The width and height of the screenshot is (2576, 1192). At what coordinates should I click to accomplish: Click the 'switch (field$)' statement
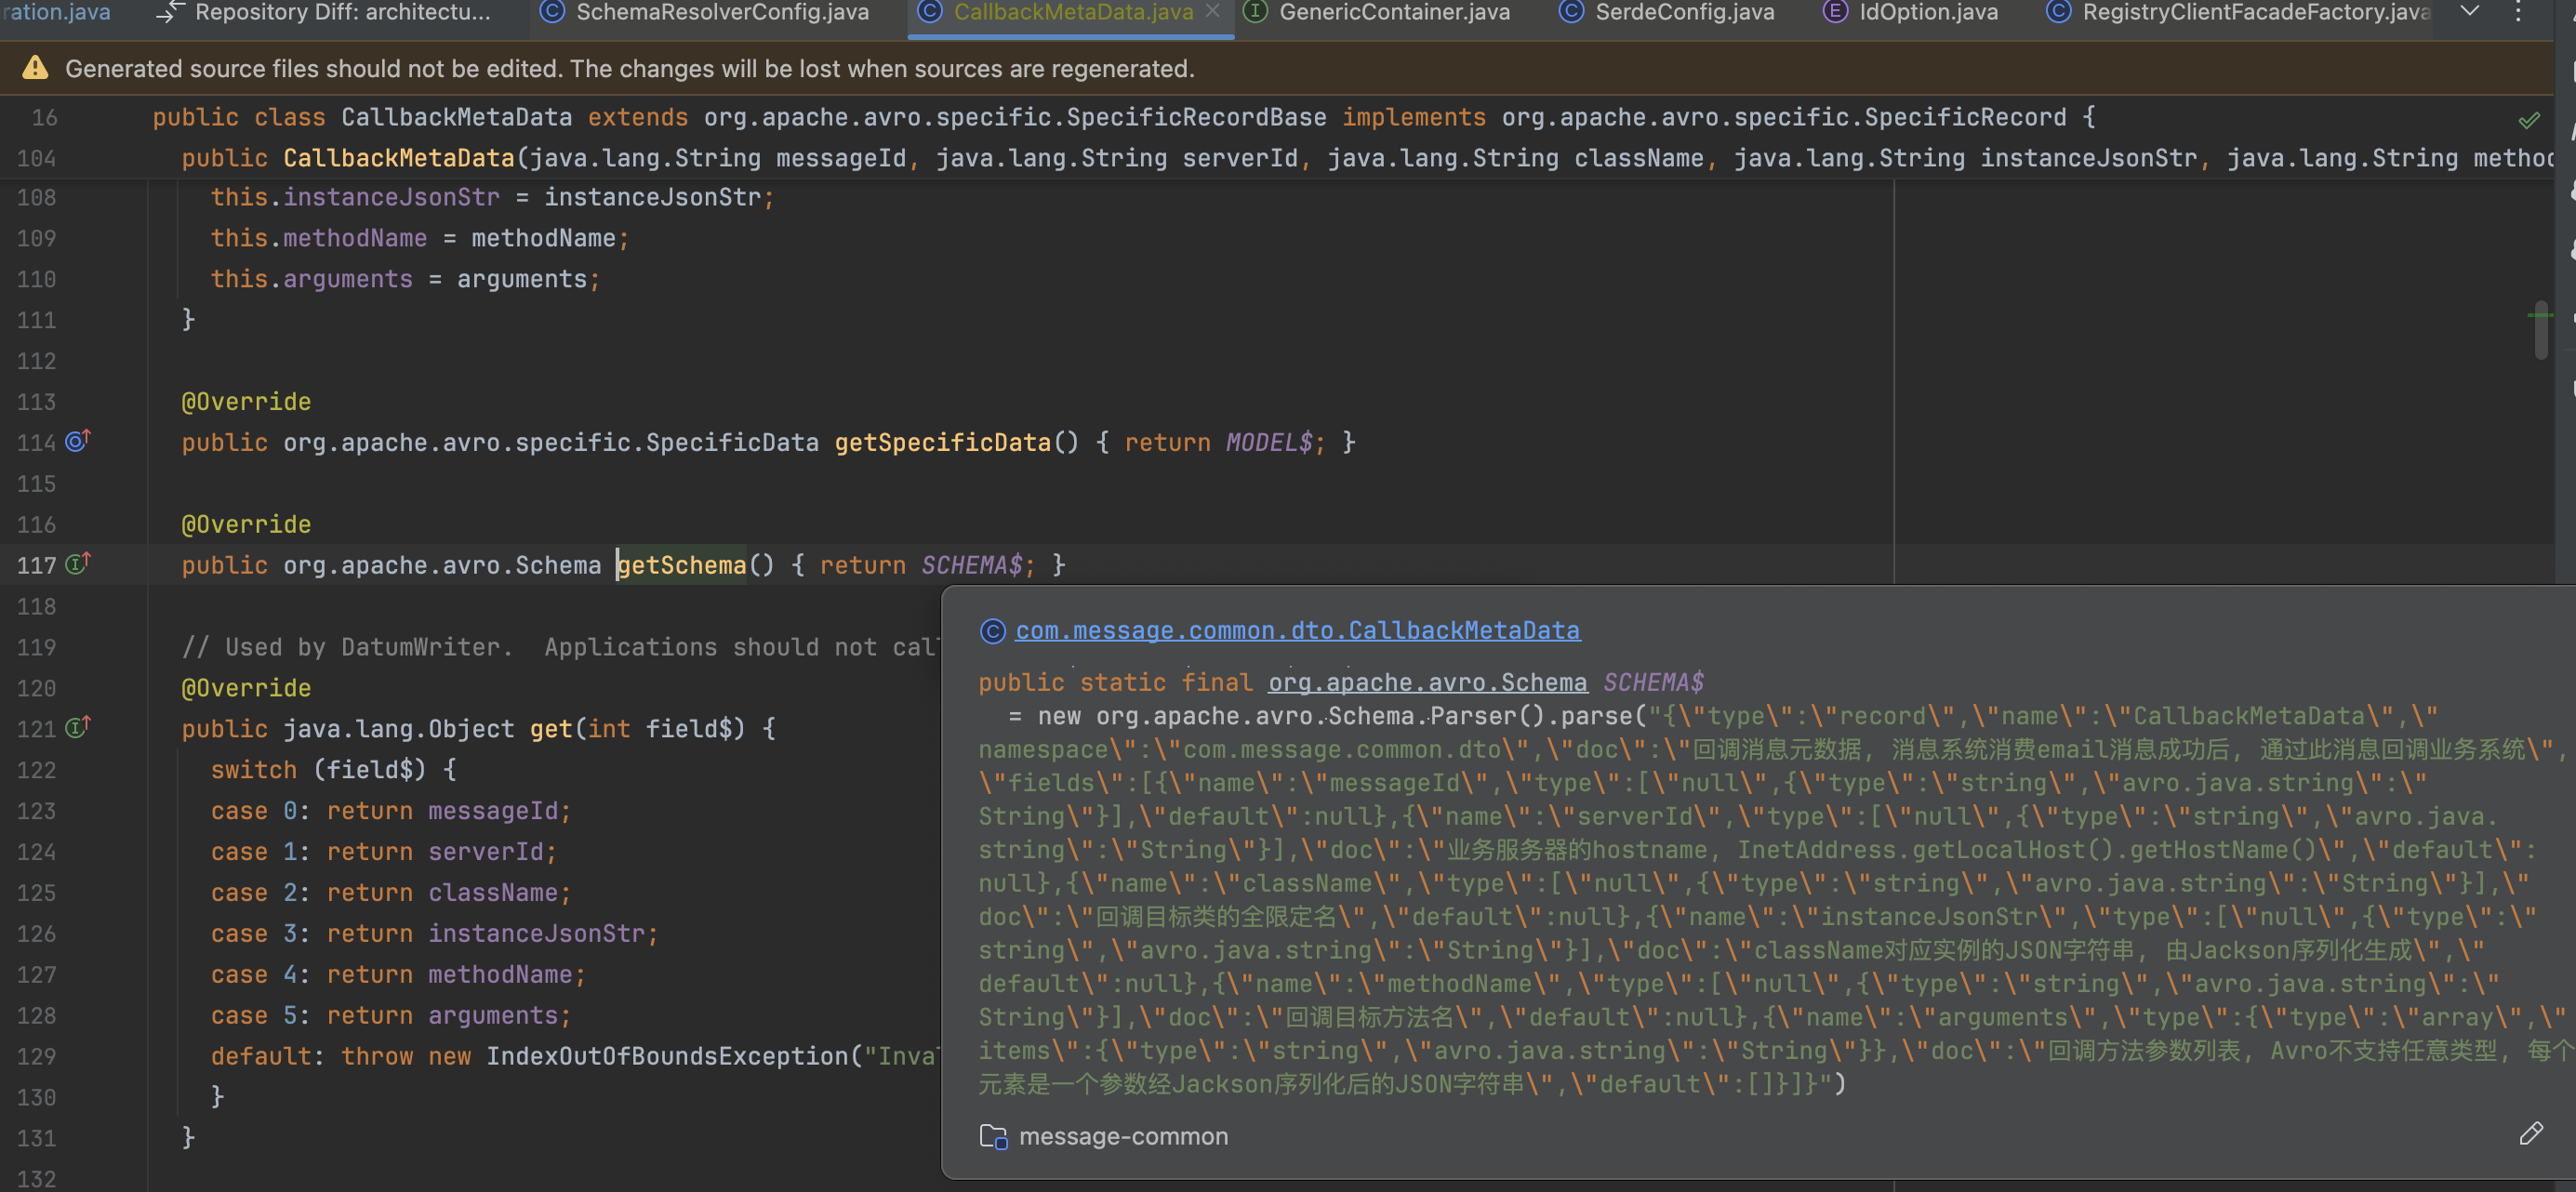click(x=333, y=770)
